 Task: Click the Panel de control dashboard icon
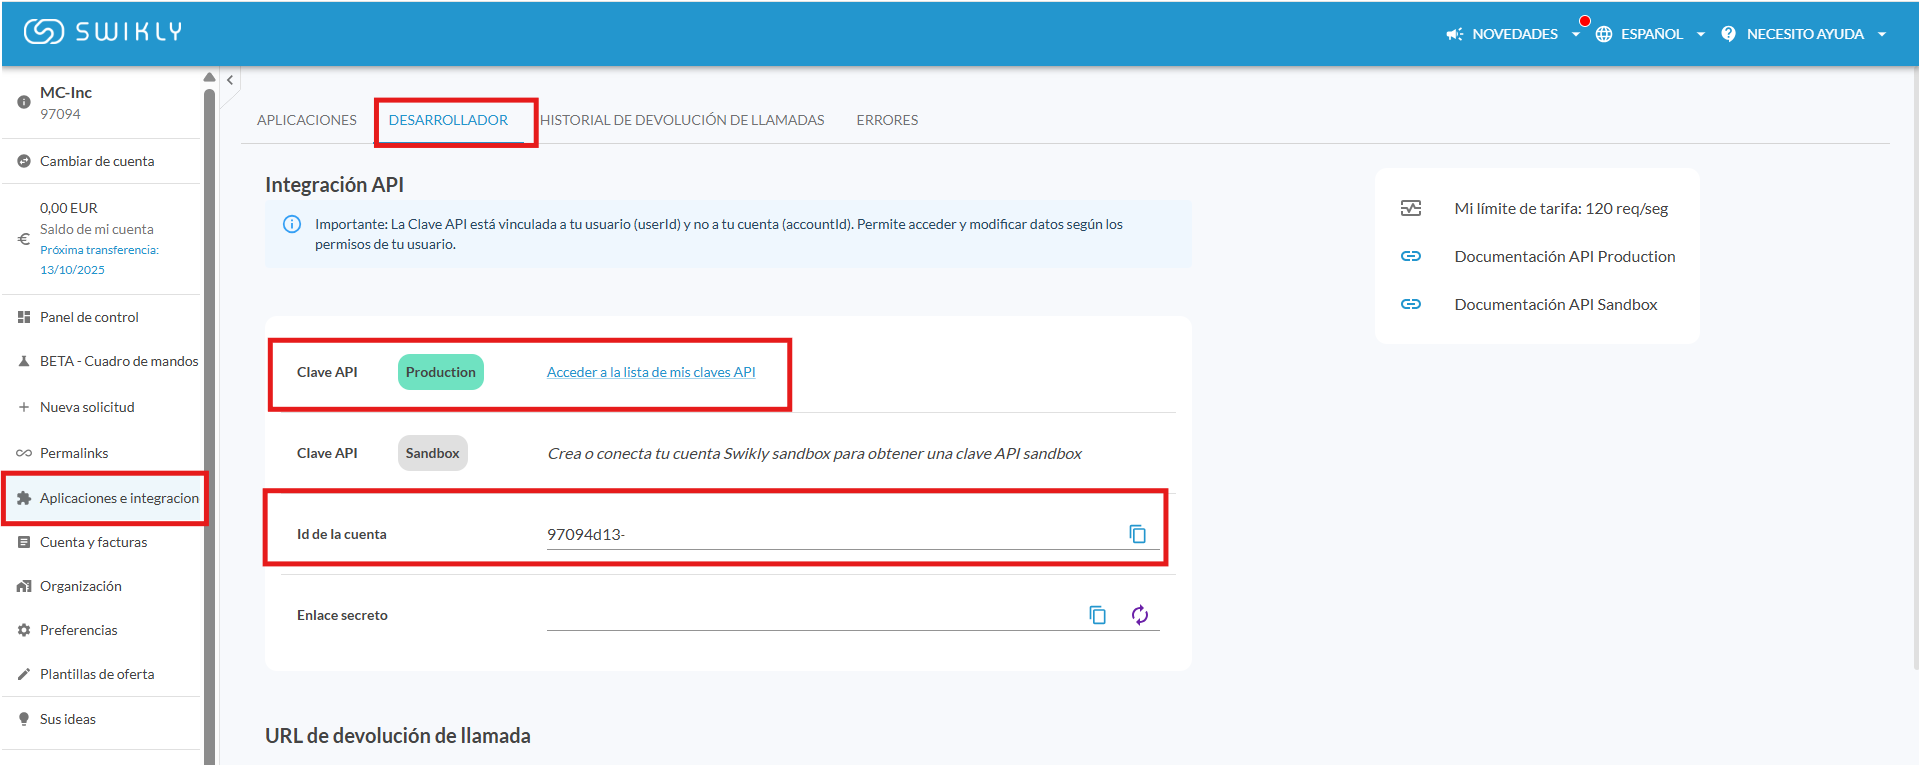point(24,317)
